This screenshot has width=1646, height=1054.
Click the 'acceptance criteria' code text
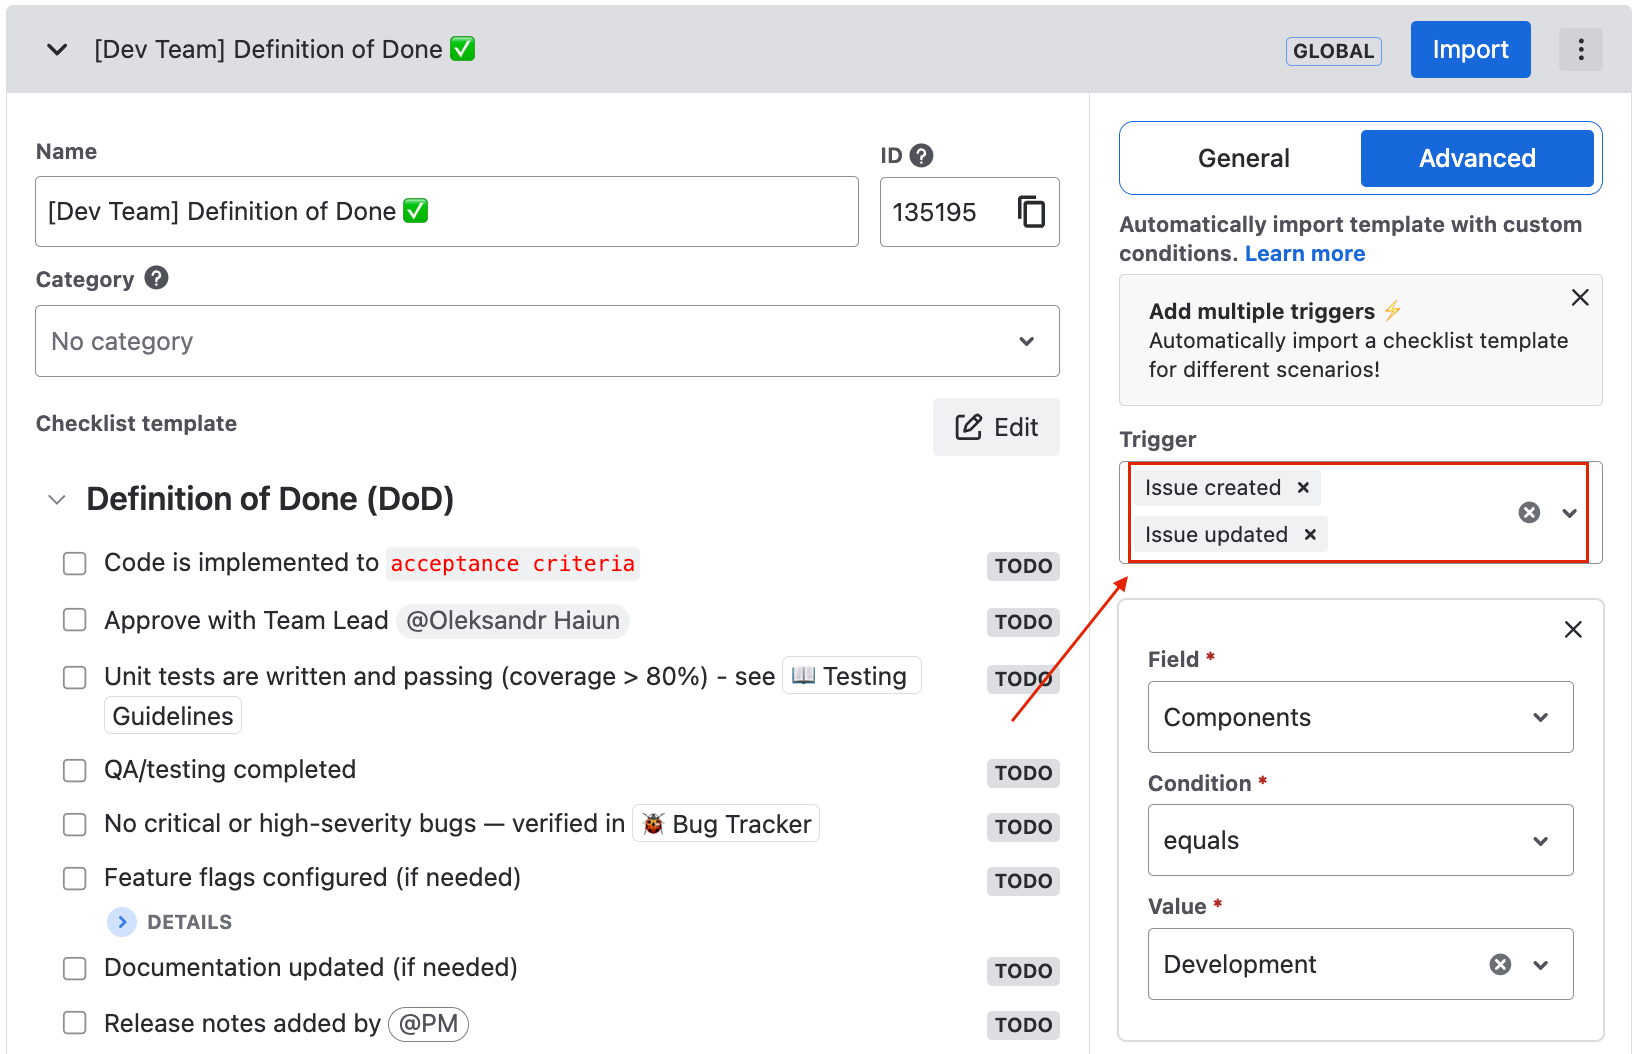coord(513,564)
